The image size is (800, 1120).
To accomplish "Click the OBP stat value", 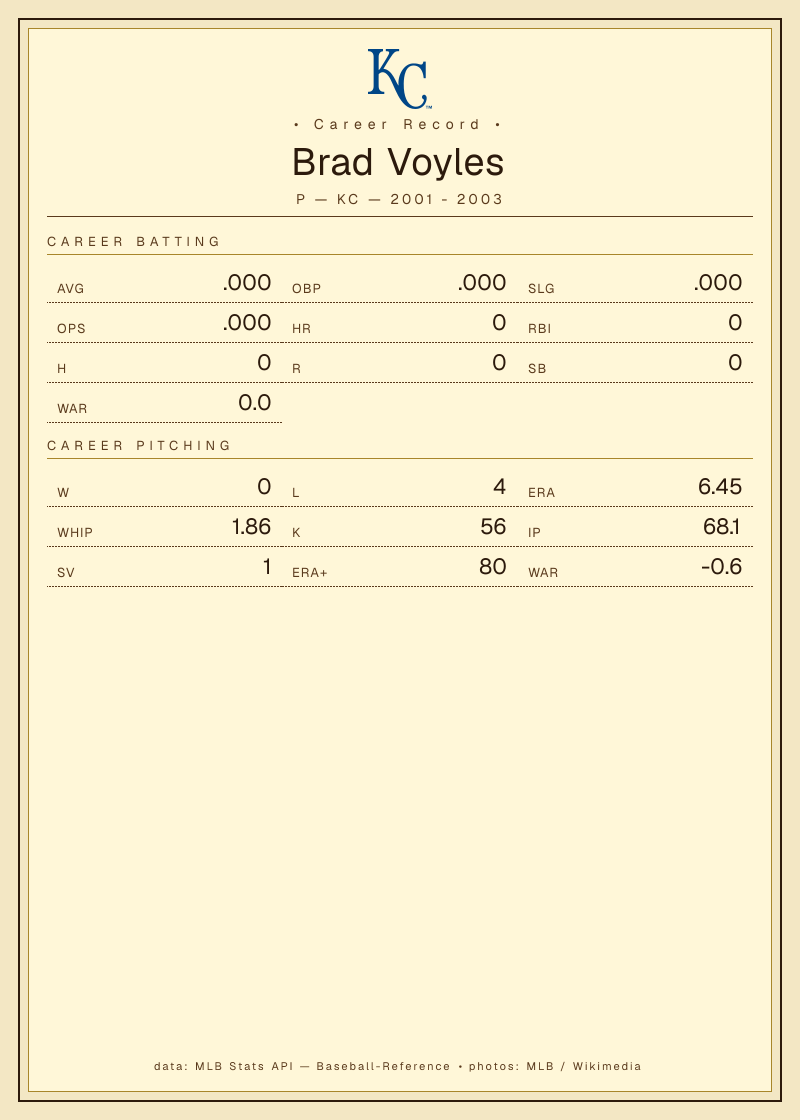I will pos(482,283).
